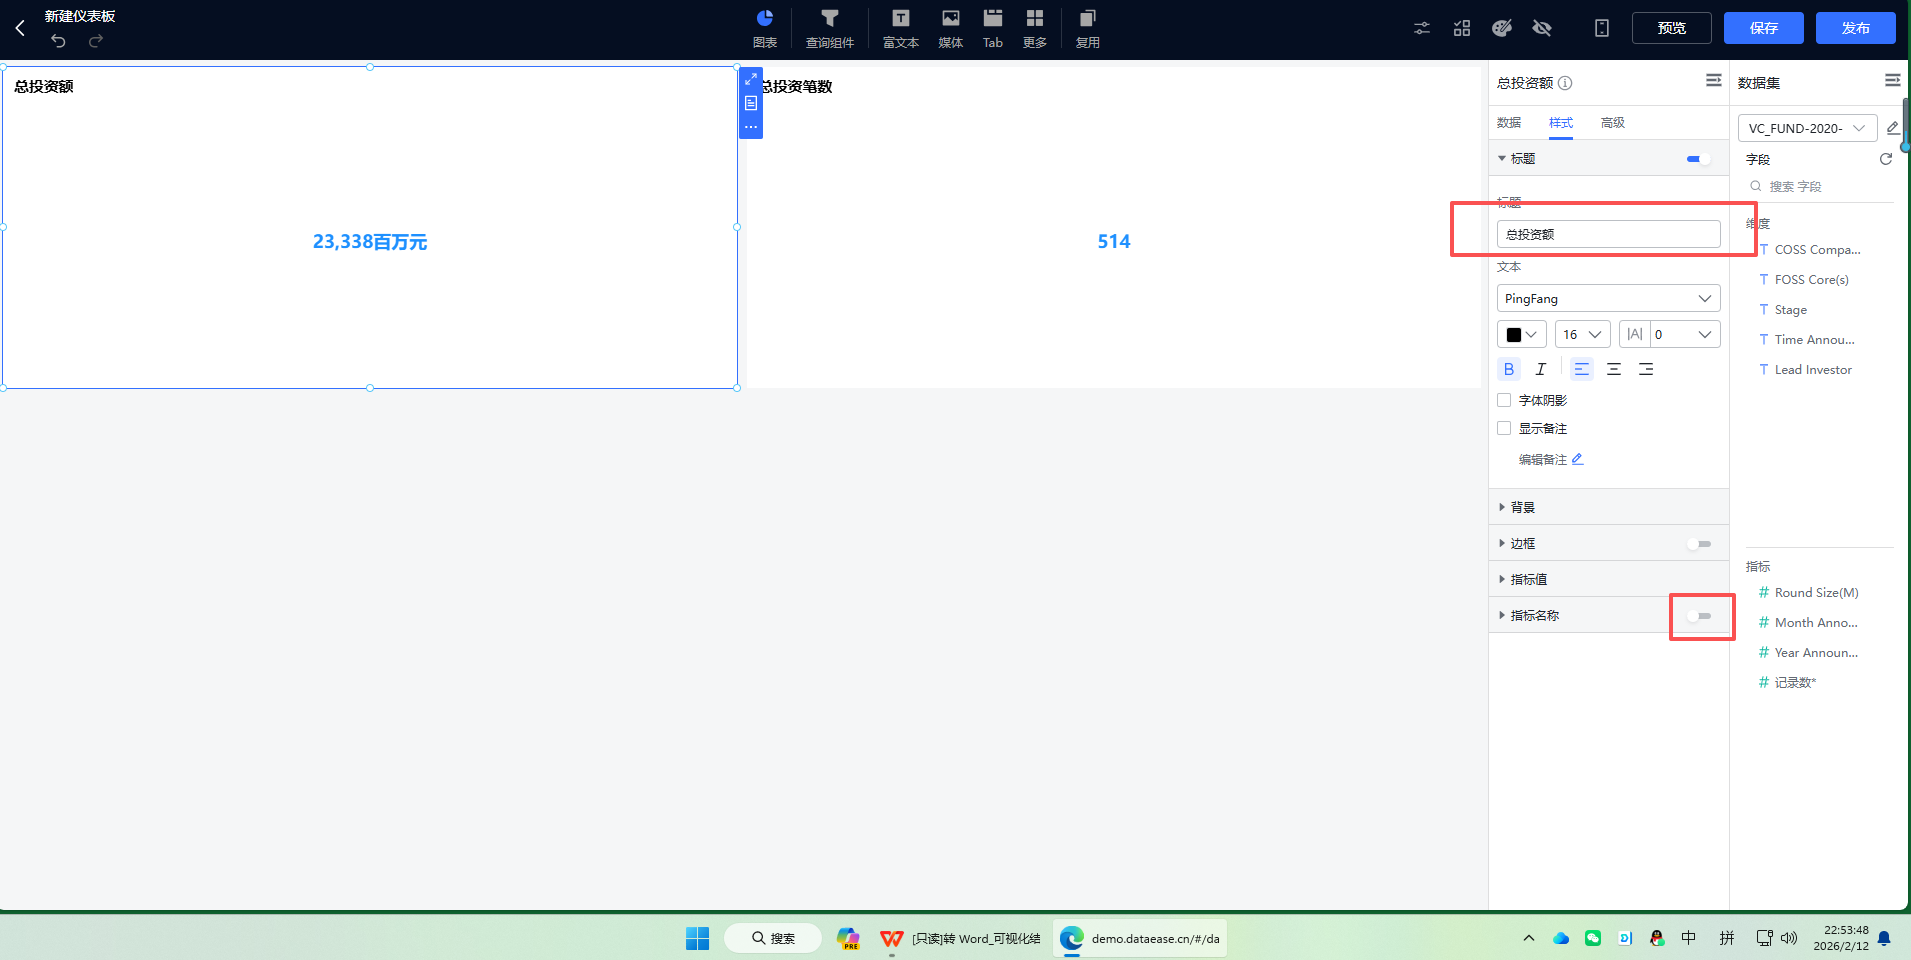The height and width of the screenshot is (960, 1911).
Task: Click the taskbar 搜索 box
Action: [x=773, y=938]
